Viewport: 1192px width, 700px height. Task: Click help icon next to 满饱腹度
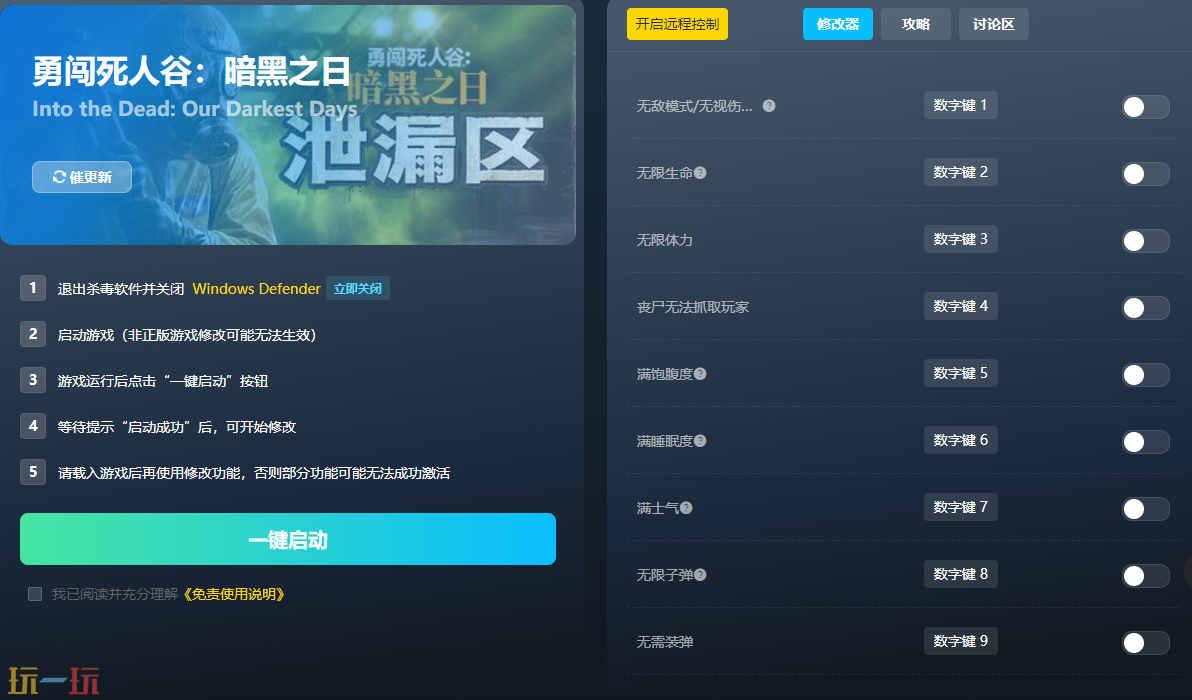click(700, 374)
